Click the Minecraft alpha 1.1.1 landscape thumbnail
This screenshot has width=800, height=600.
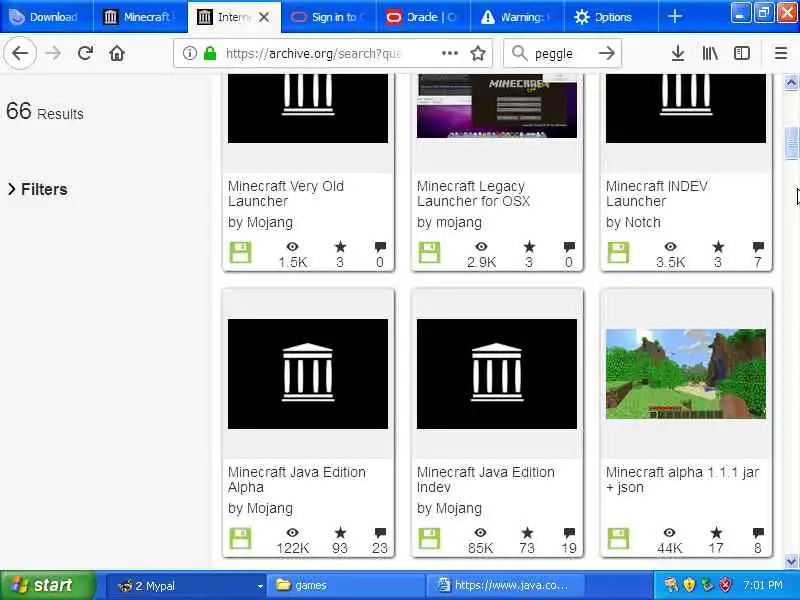686,374
